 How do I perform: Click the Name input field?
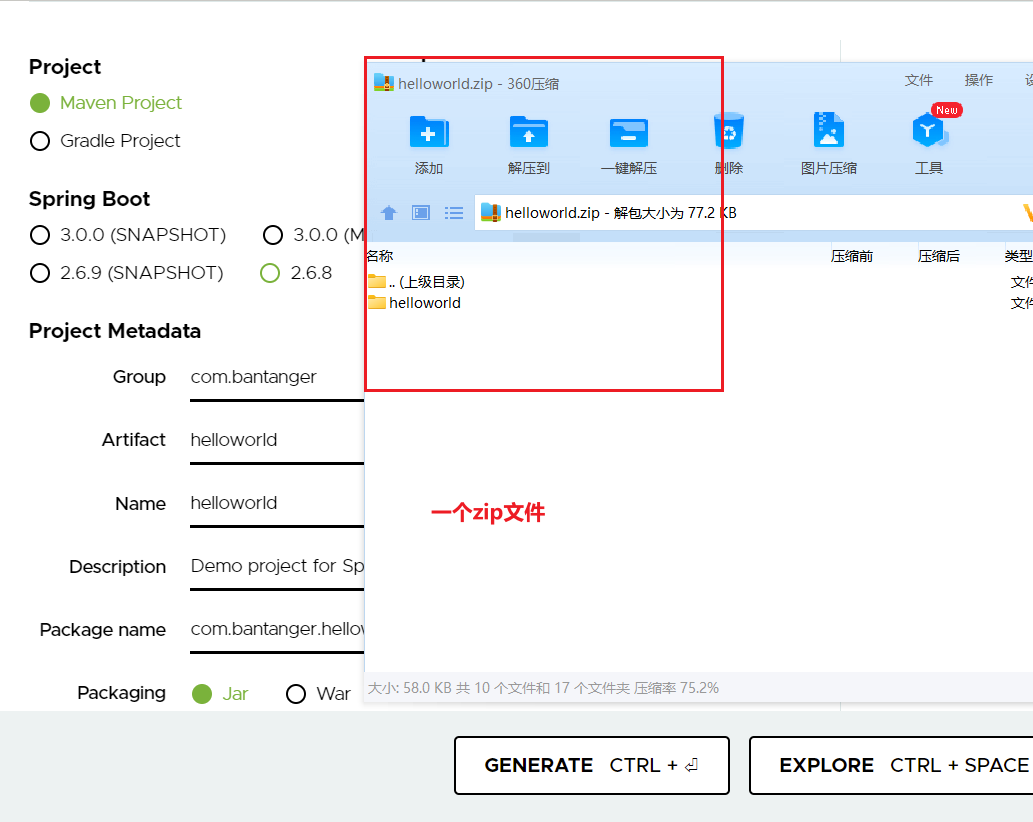click(x=277, y=504)
